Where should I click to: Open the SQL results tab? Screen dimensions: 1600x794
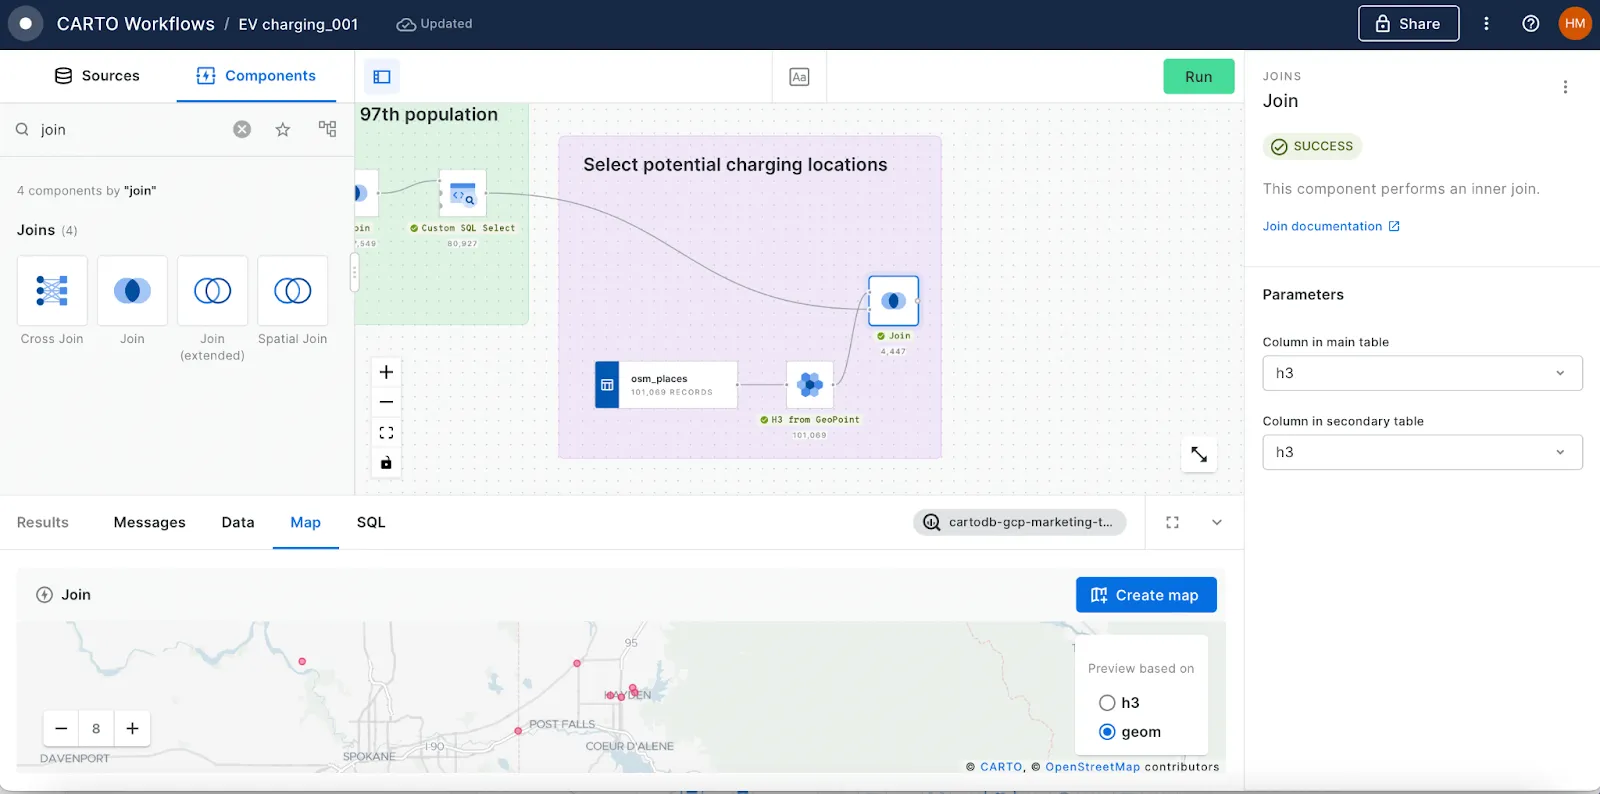(x=371, y=522)
